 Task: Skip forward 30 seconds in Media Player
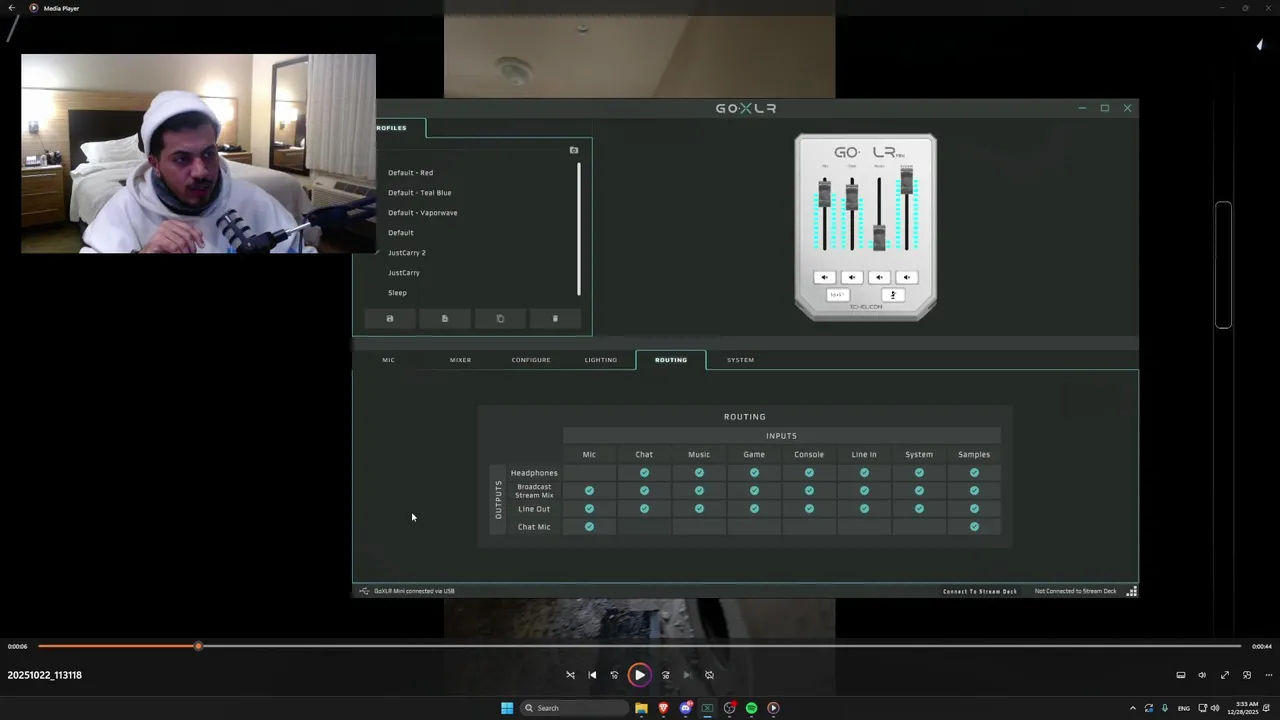click(665, 675)
